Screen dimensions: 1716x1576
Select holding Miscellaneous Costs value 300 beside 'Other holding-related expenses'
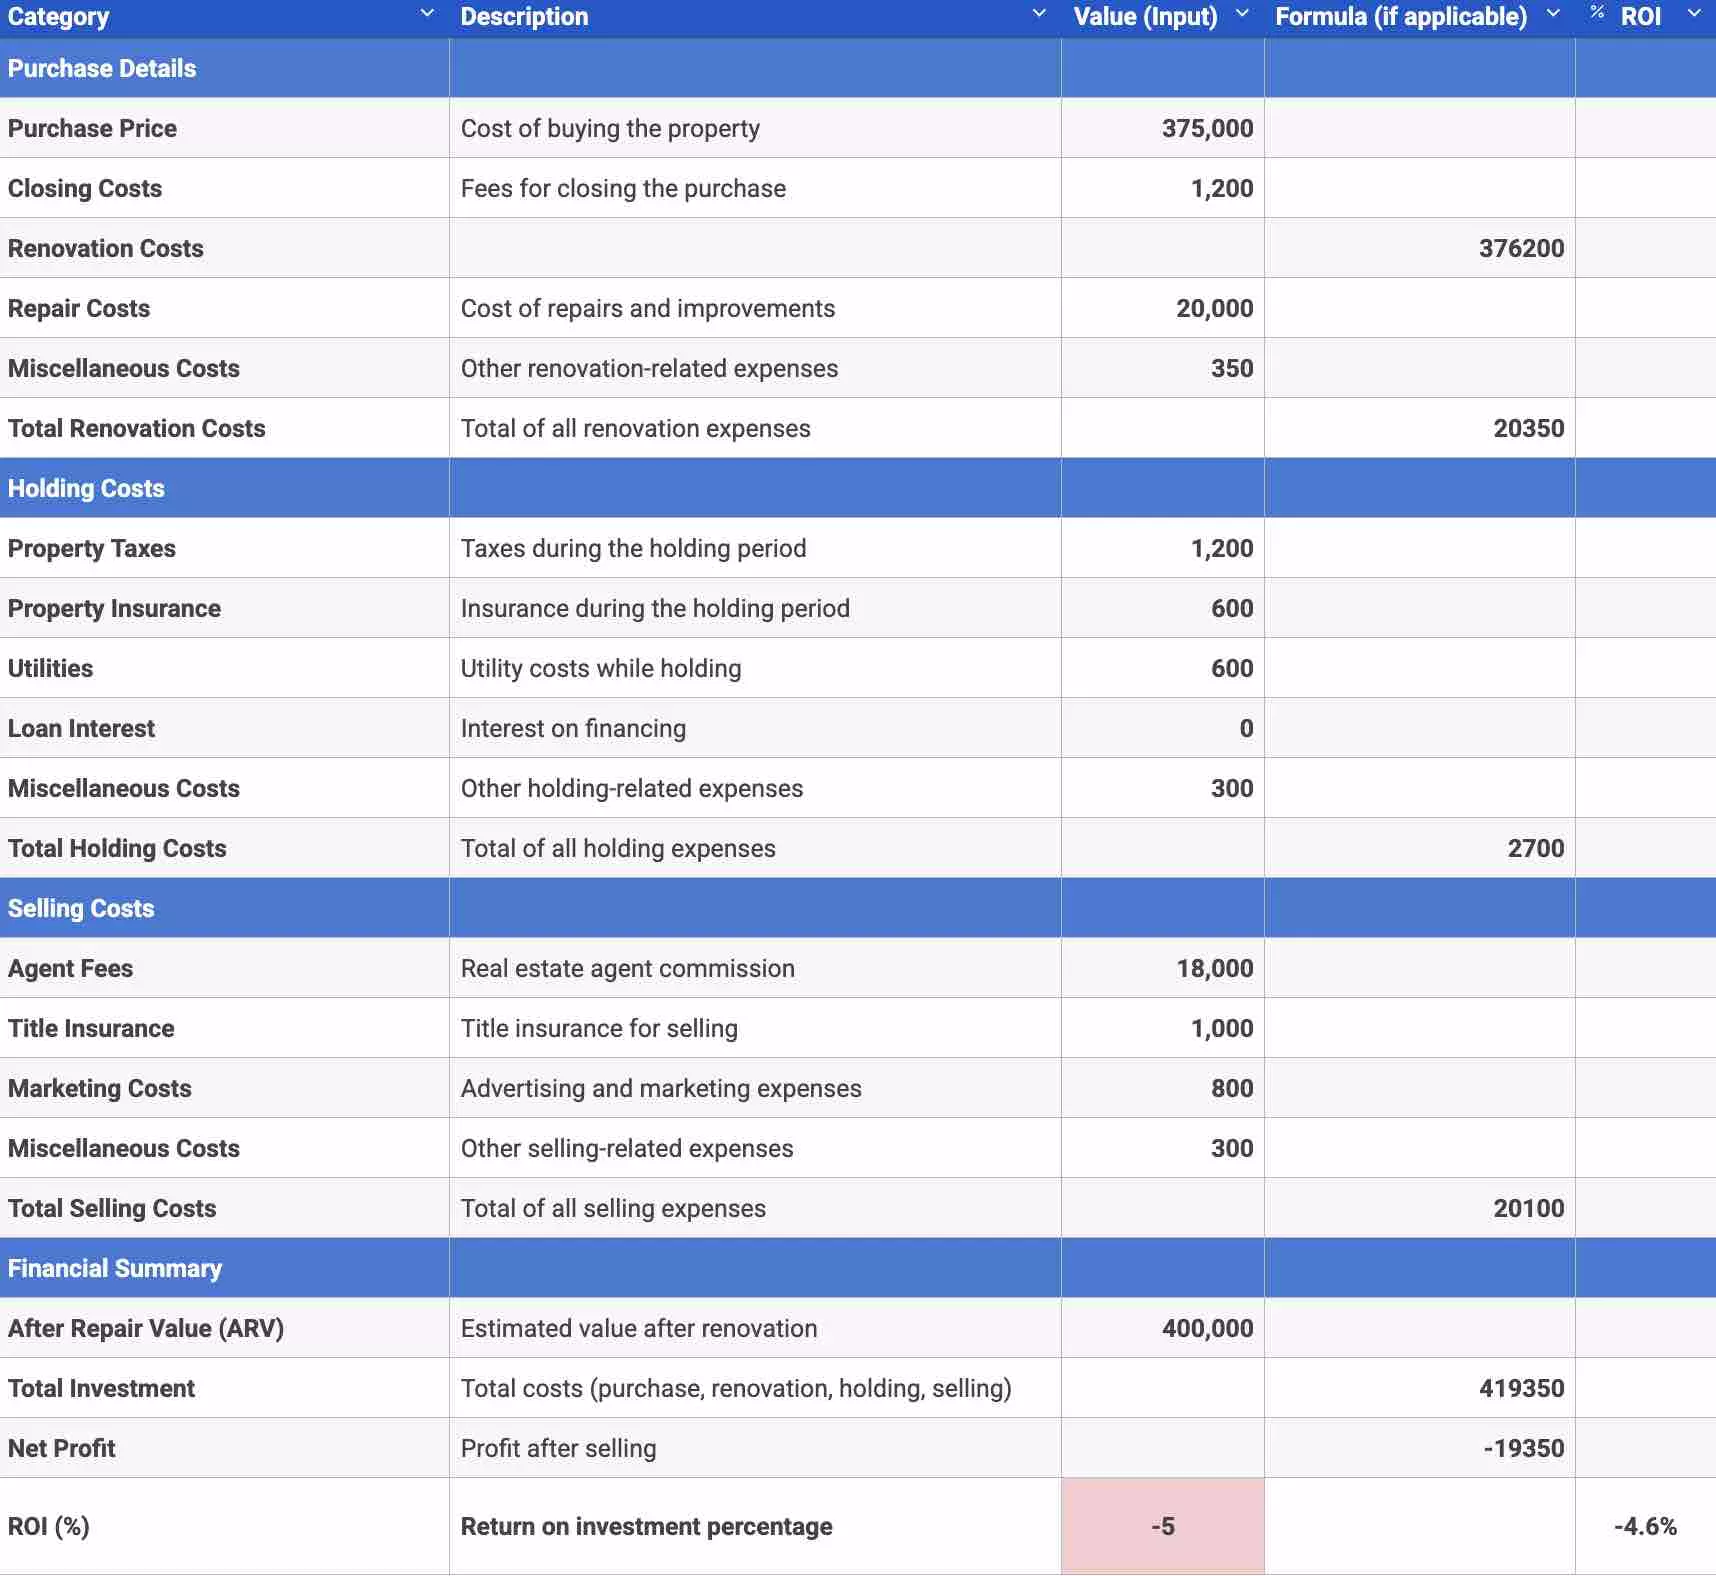click(x=1232, y=788)
